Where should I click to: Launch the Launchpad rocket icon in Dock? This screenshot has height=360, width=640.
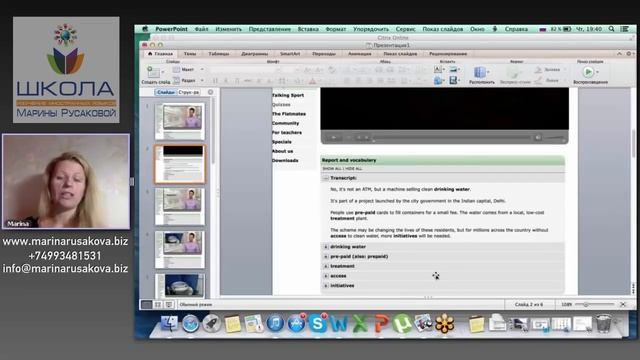coord(211,324)
